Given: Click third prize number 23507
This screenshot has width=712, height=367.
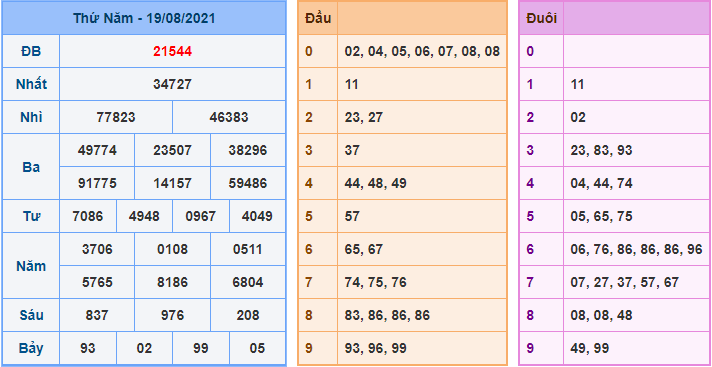Looking at the screenshot, I should (173, 150).
